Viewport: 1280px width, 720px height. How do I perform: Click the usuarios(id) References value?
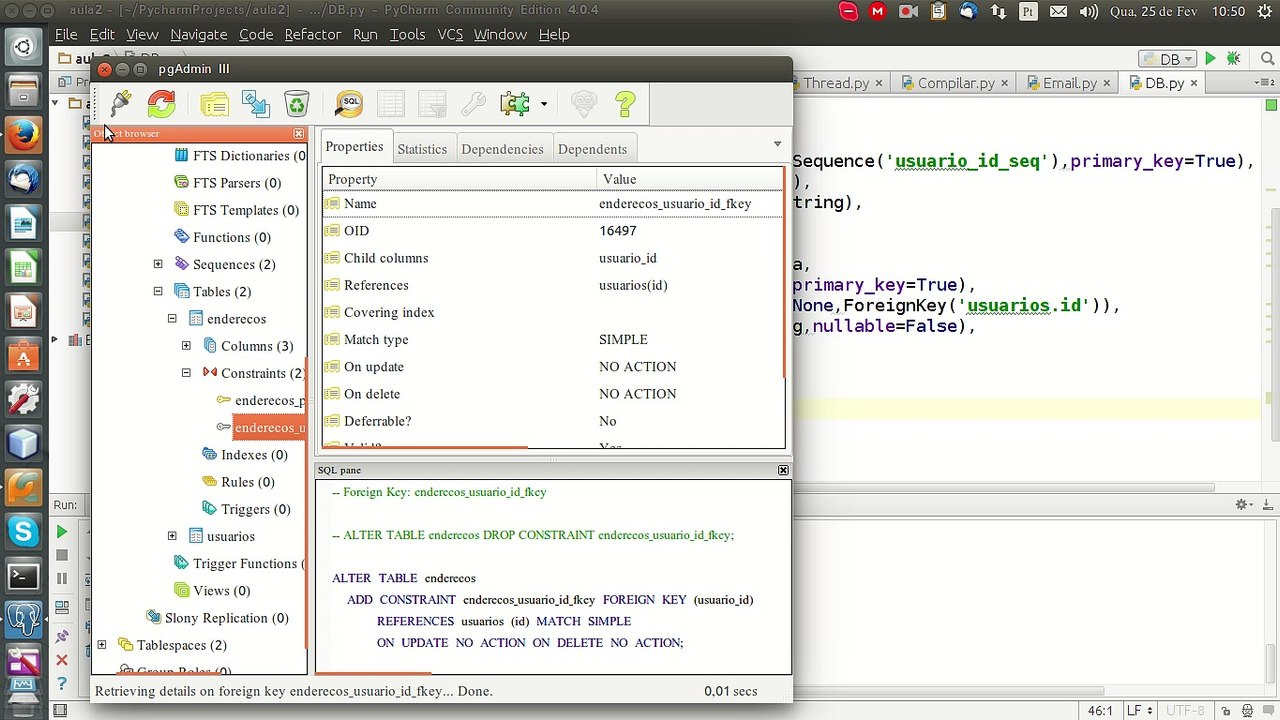(x=633, y=285)
